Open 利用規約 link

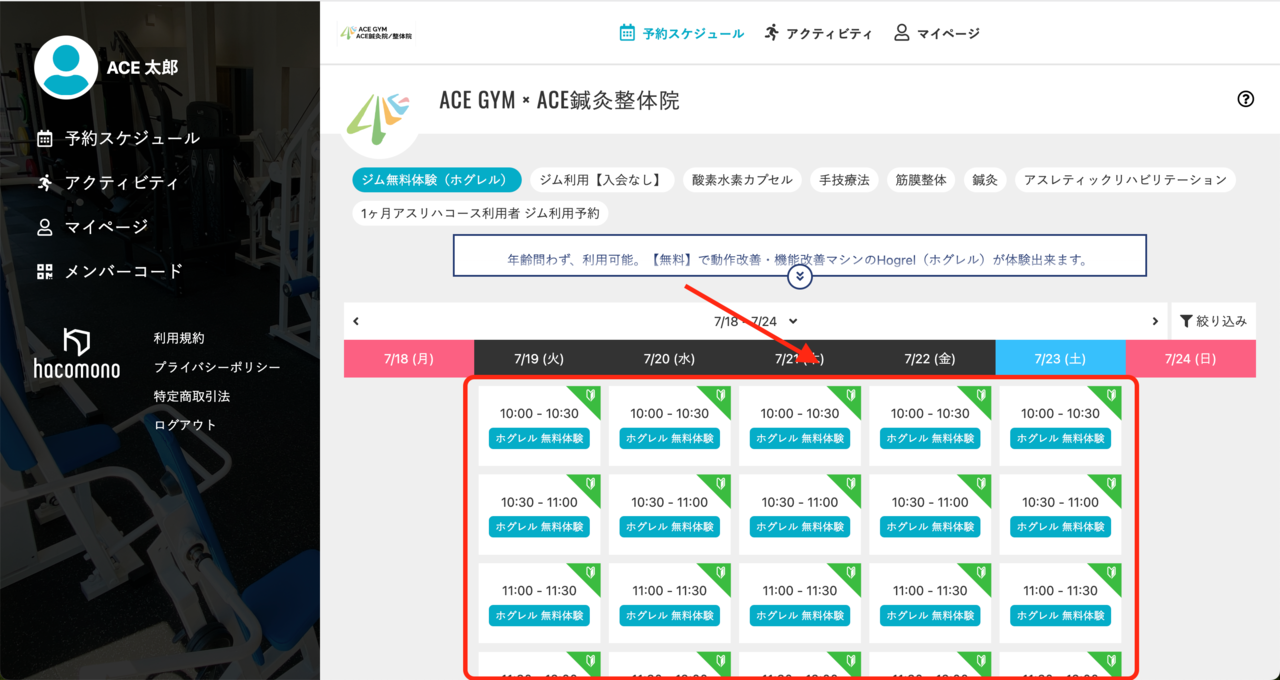[179, 338]
